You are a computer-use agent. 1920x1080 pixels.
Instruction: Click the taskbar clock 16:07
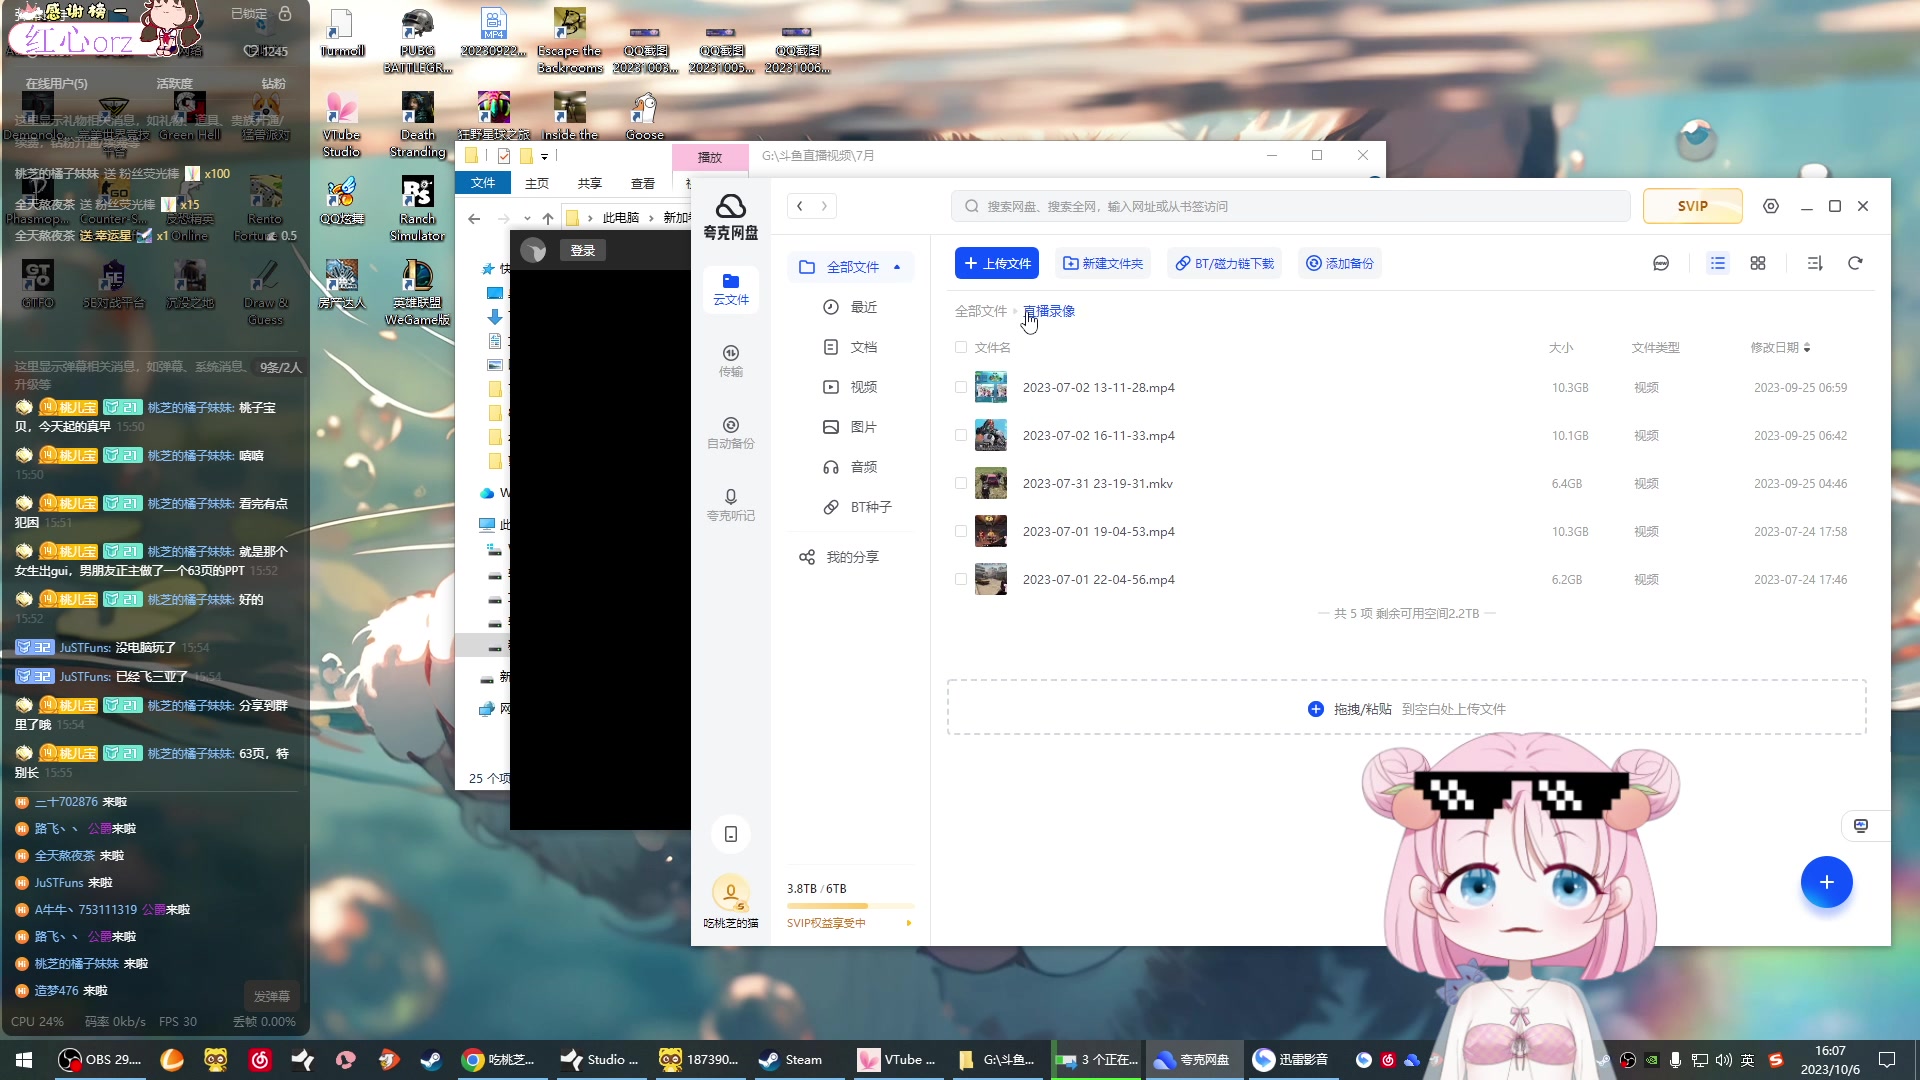[x=1830, y=1060]
